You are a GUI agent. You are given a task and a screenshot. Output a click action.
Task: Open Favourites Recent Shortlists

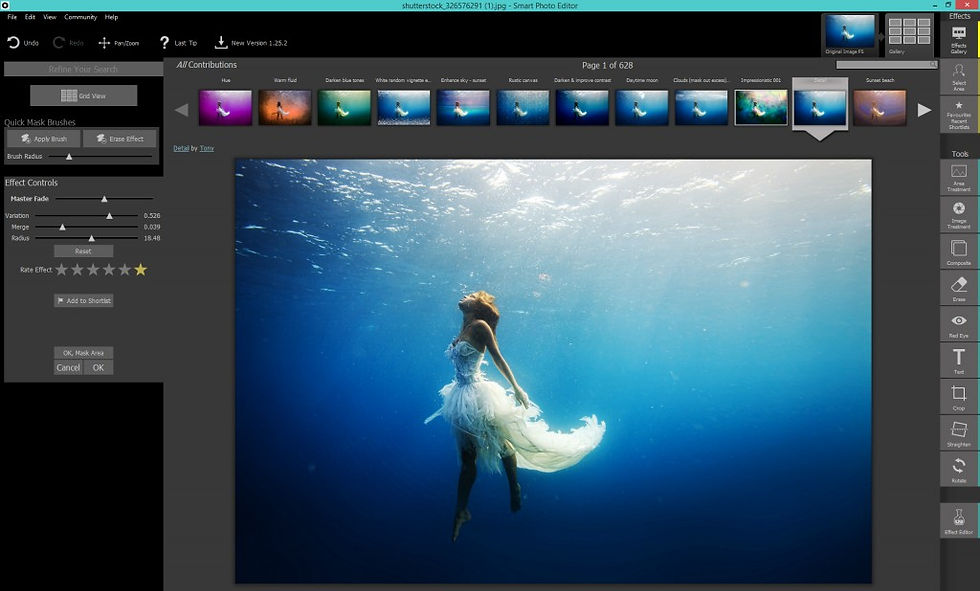click(959, 115)
